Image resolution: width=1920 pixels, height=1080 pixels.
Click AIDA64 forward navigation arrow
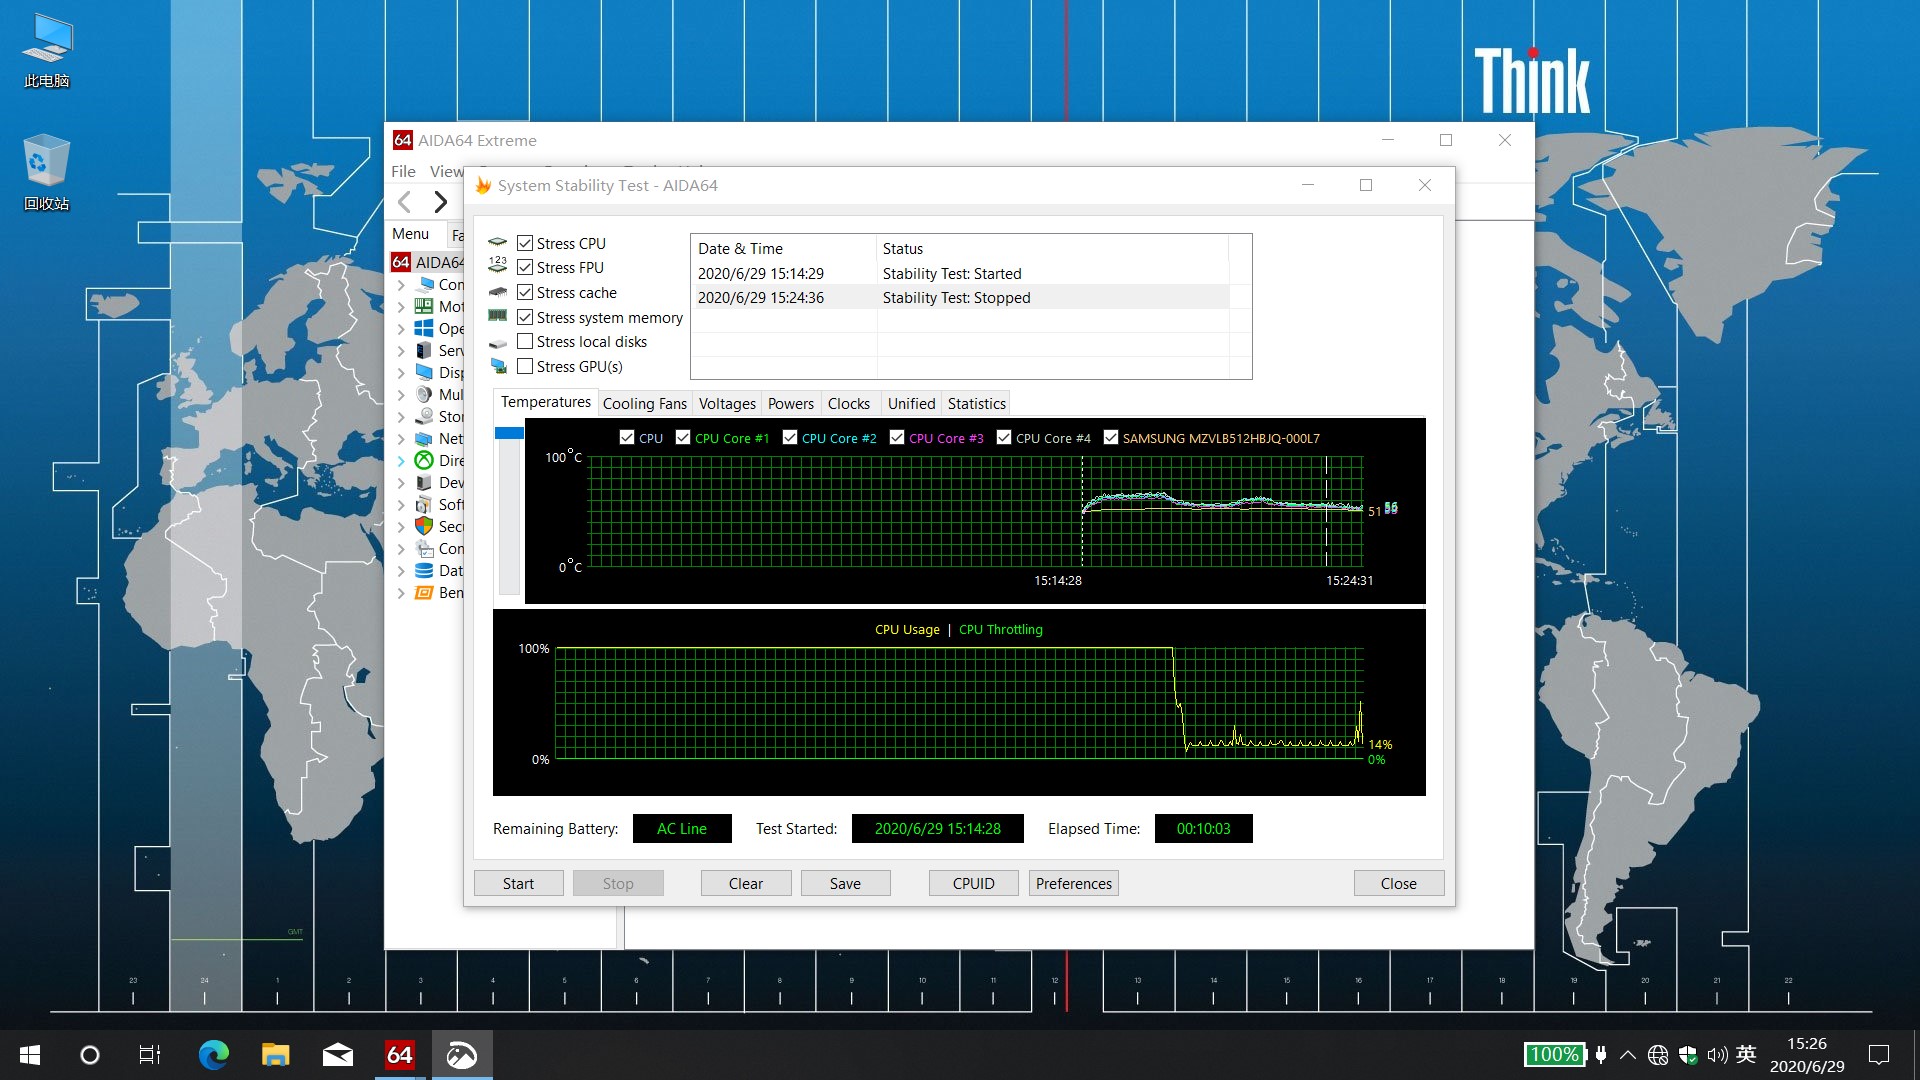(x=440, y=202)
